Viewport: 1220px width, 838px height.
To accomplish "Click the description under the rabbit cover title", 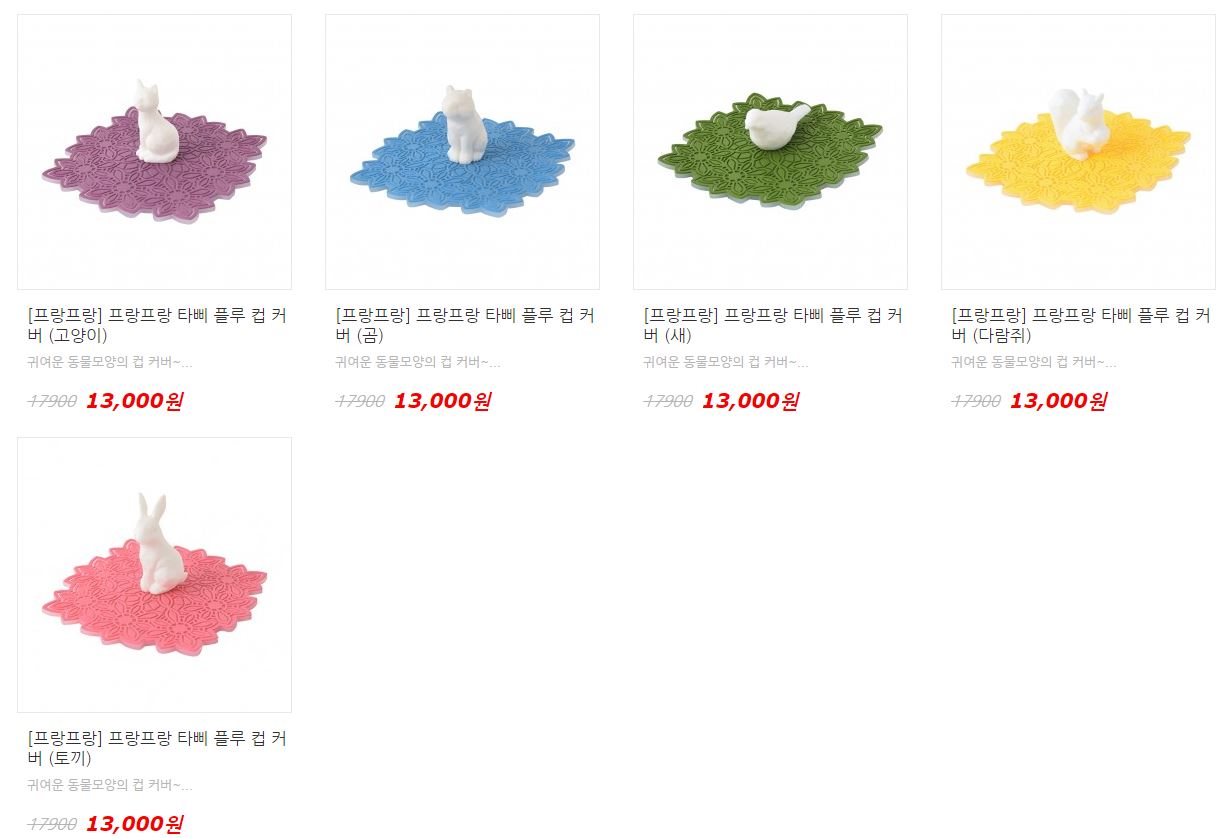I will 110,785.
